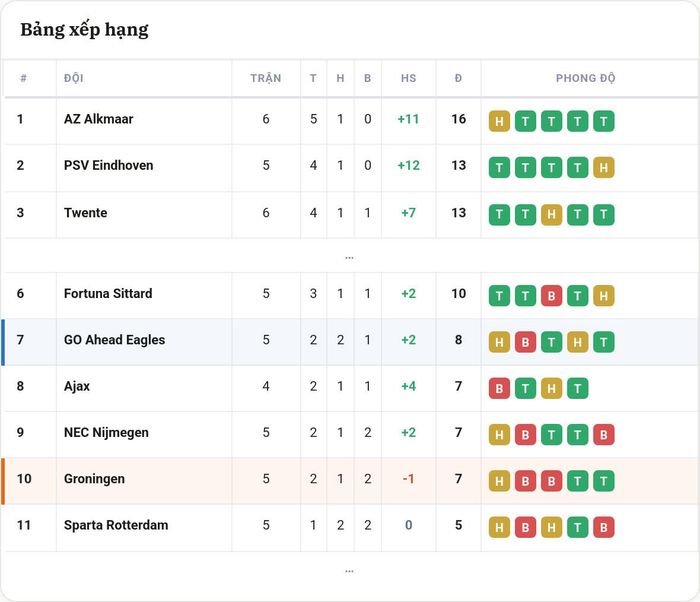Click Ajax's yellow H form badge

551,388
